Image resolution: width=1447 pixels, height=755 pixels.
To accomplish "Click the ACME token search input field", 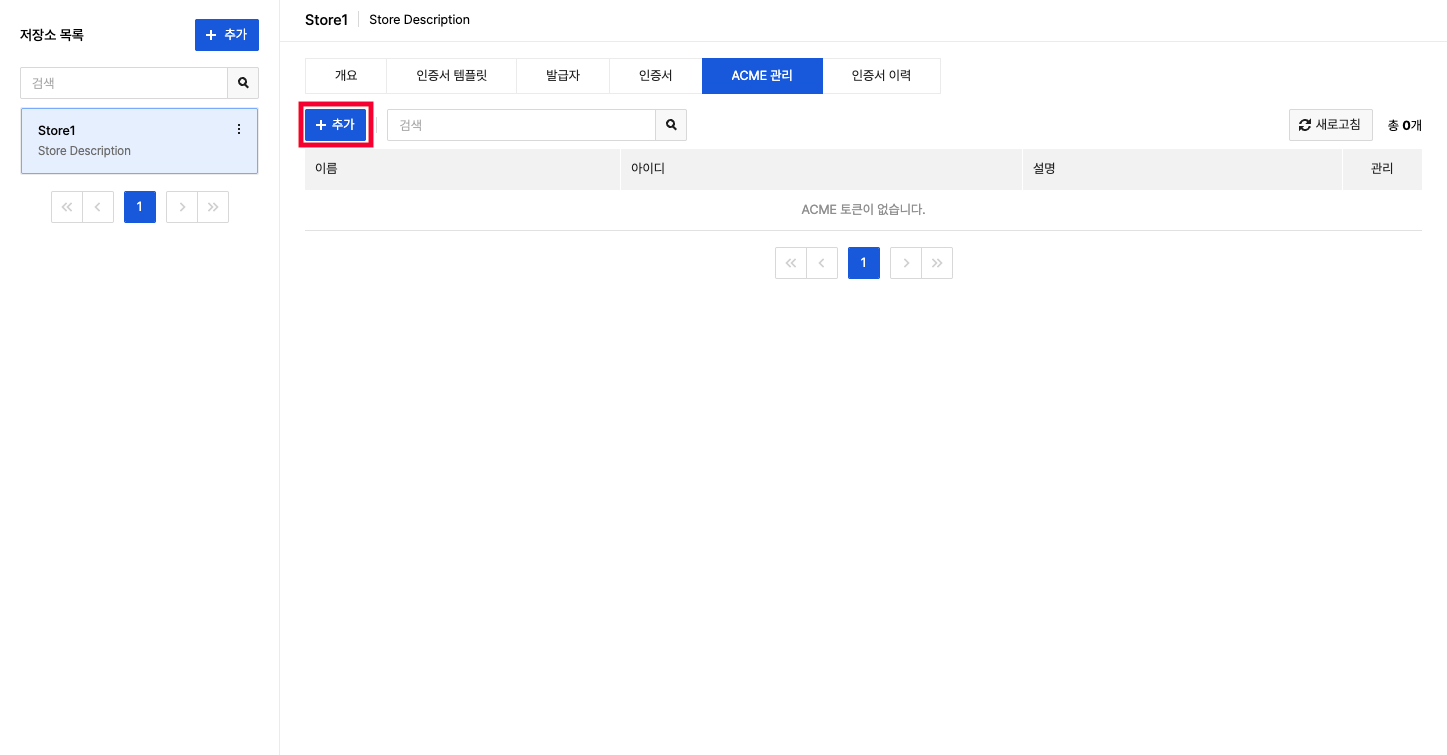I will point(520,124).
